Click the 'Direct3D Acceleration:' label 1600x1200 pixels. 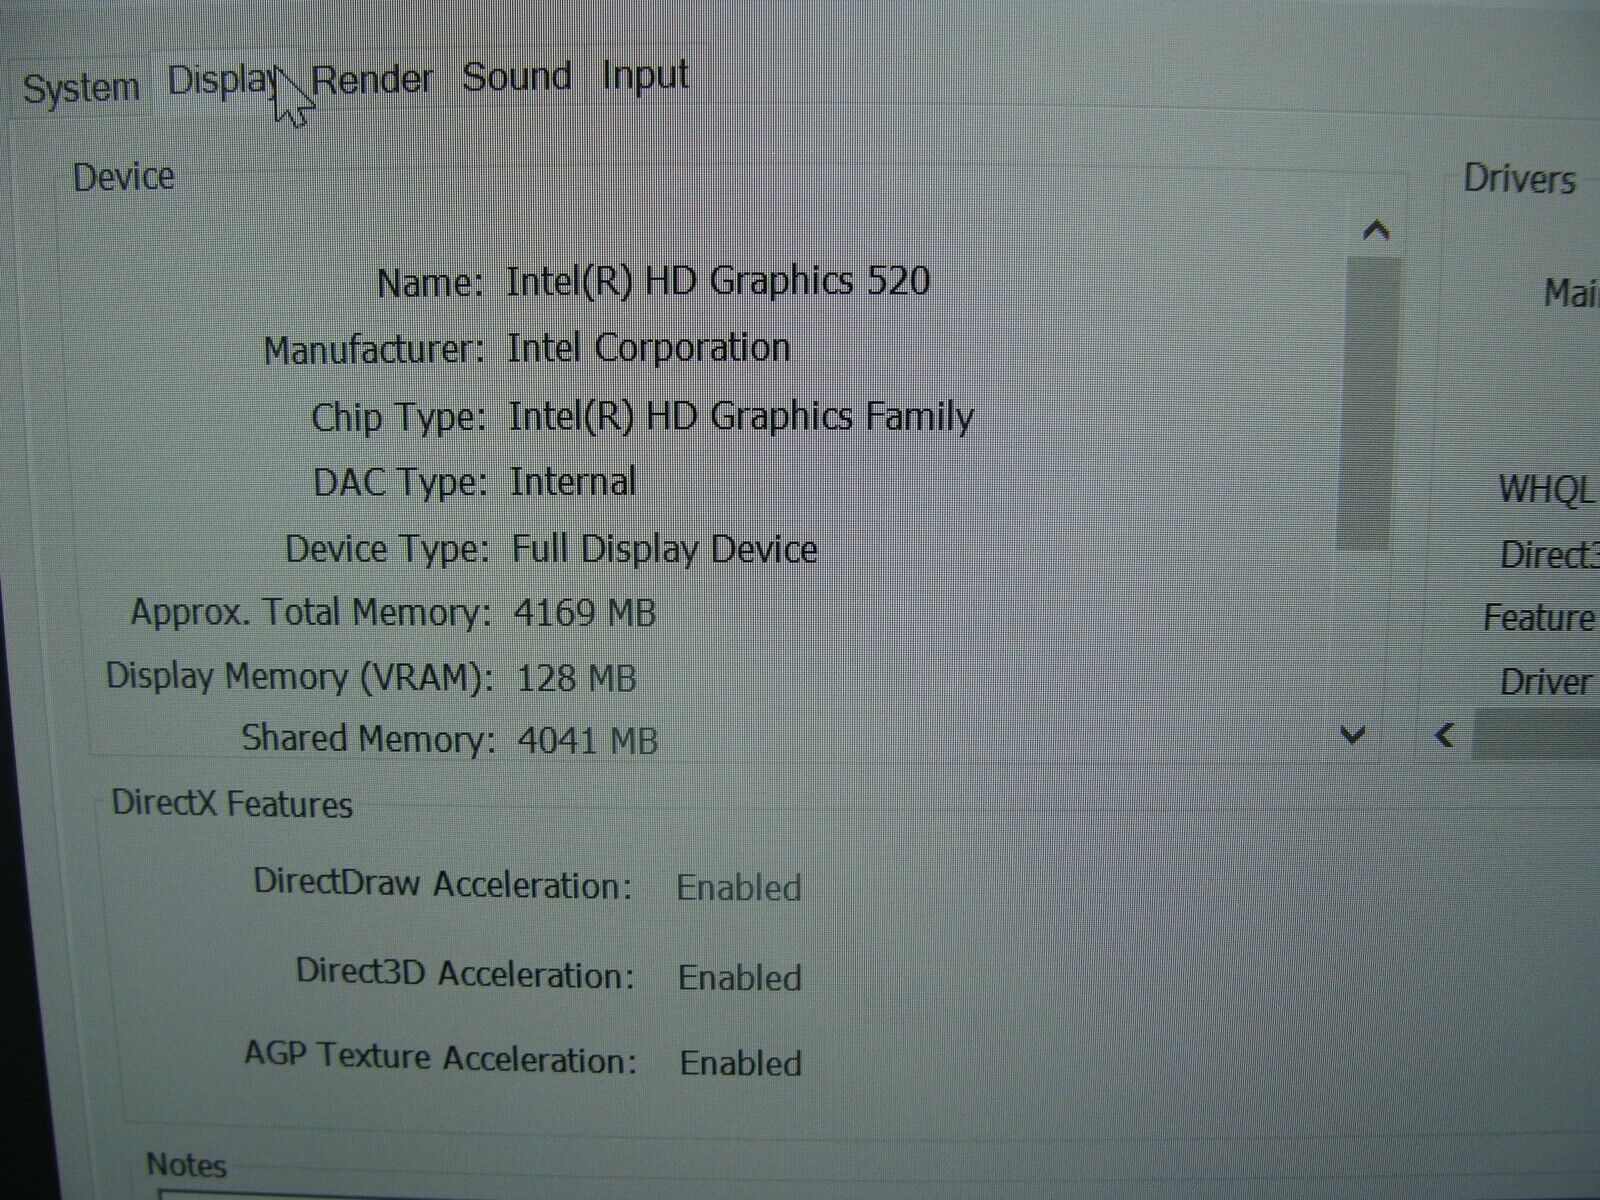coord(465,973)
